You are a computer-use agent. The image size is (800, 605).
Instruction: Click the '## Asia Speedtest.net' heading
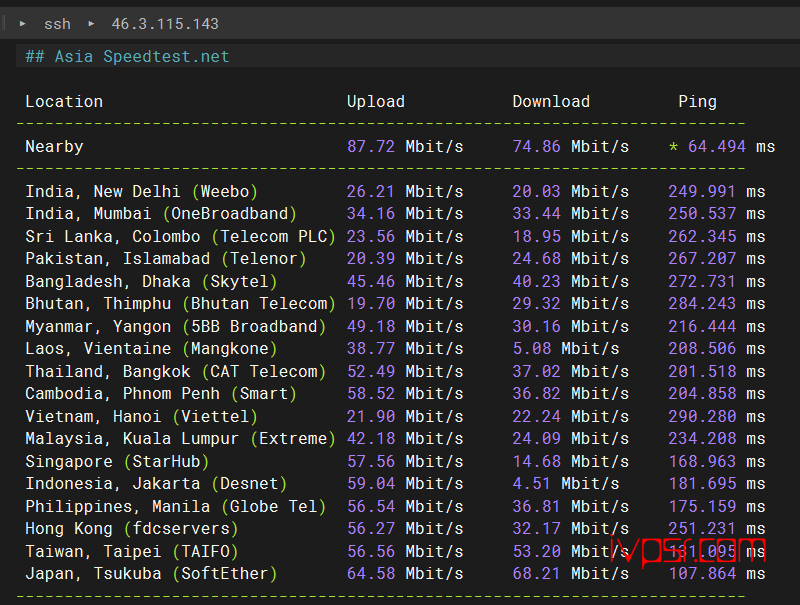coord(127,56)
